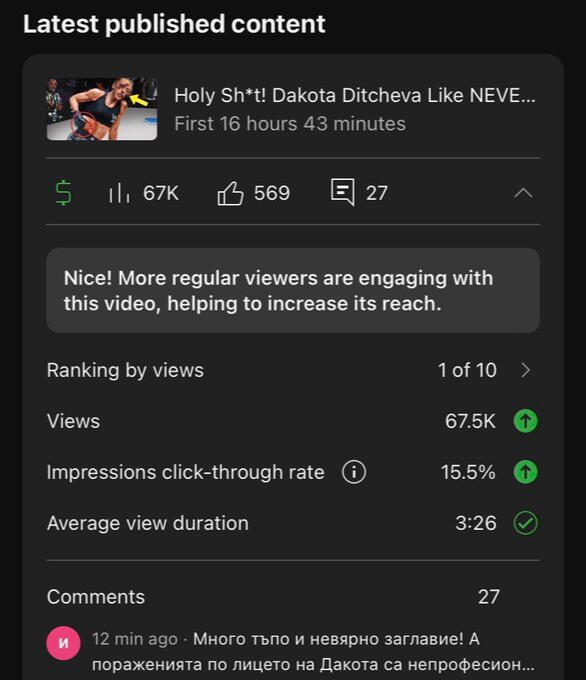Open the latest comment posted 12 min ago

pos(313,651)
